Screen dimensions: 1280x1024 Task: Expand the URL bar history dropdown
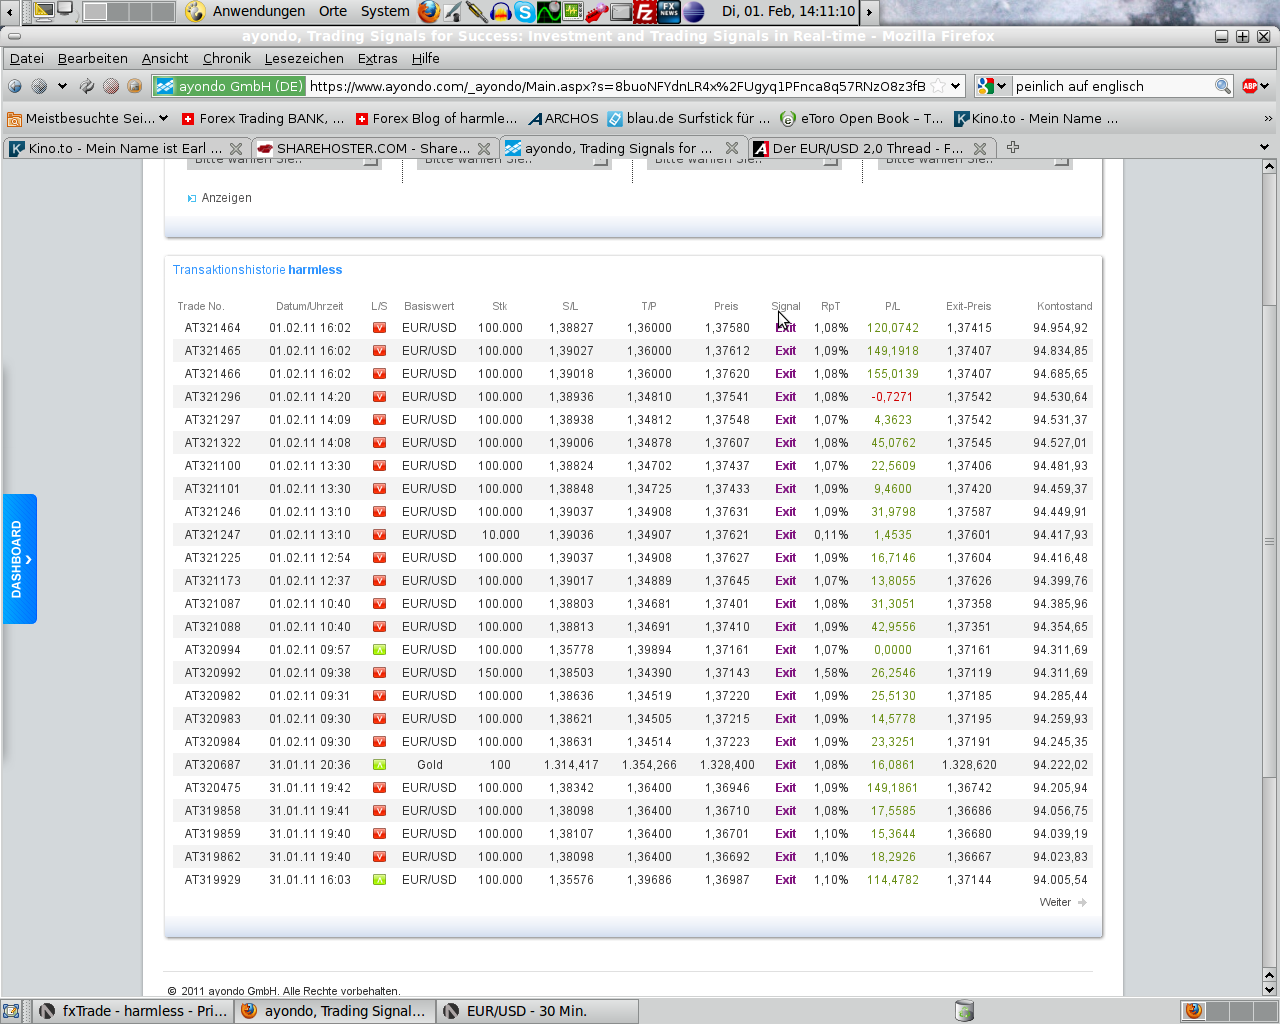tap(956, 86)
